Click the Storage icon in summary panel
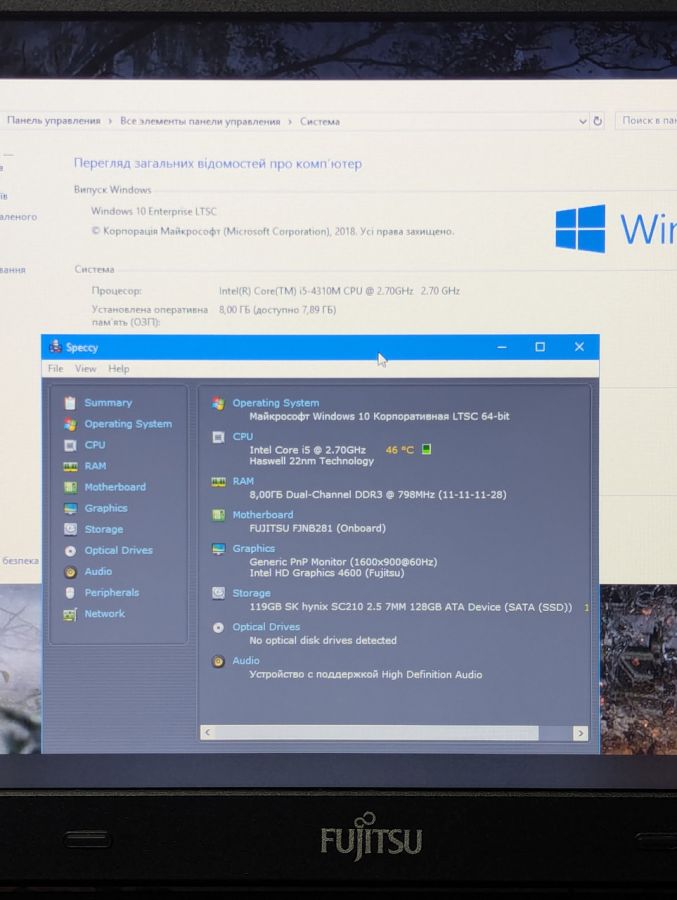Viewport: 677px width, 900px height. click(x=218, y=593)
